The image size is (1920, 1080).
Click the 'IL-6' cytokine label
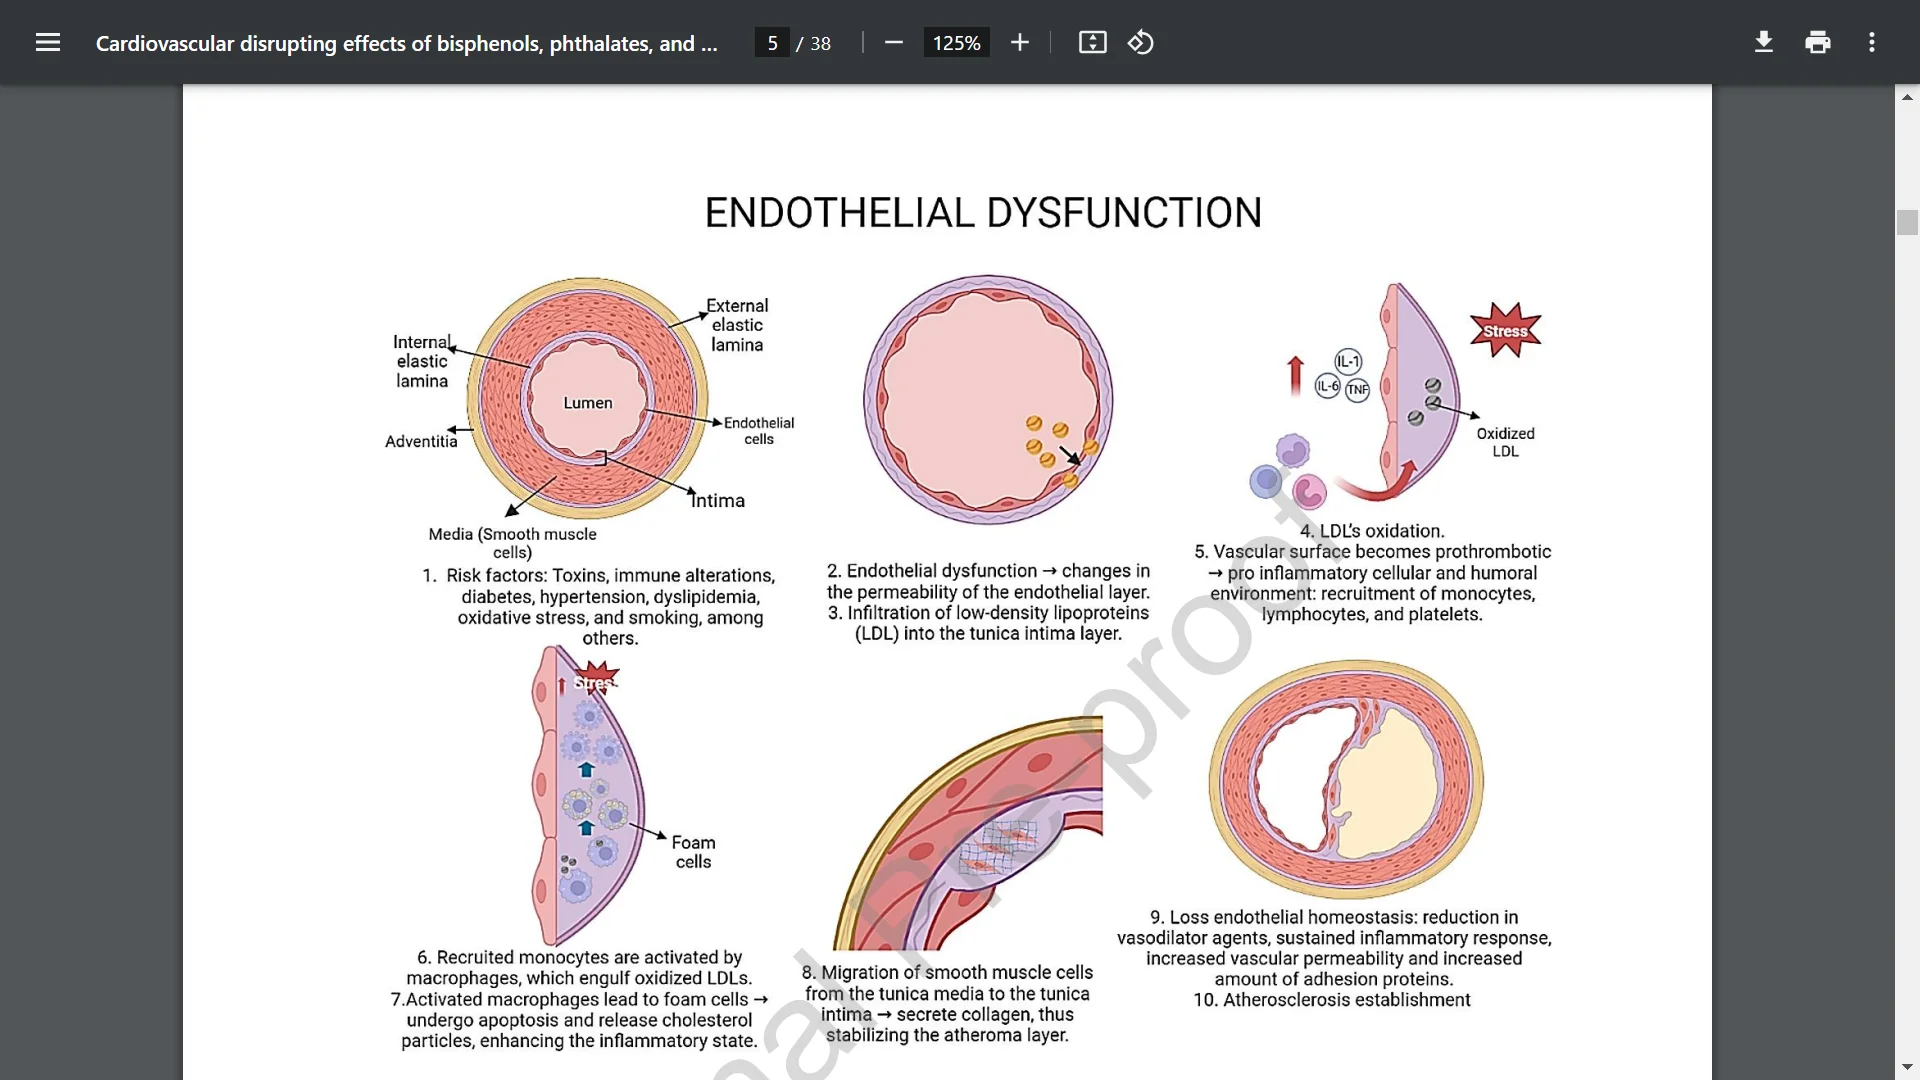pos(1328,386)
